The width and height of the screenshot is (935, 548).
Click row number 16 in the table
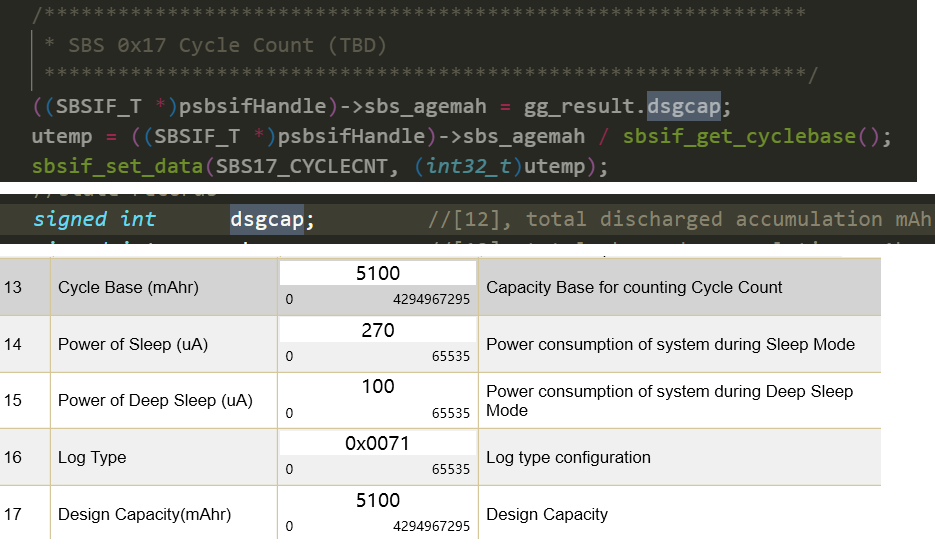point(13,457)
